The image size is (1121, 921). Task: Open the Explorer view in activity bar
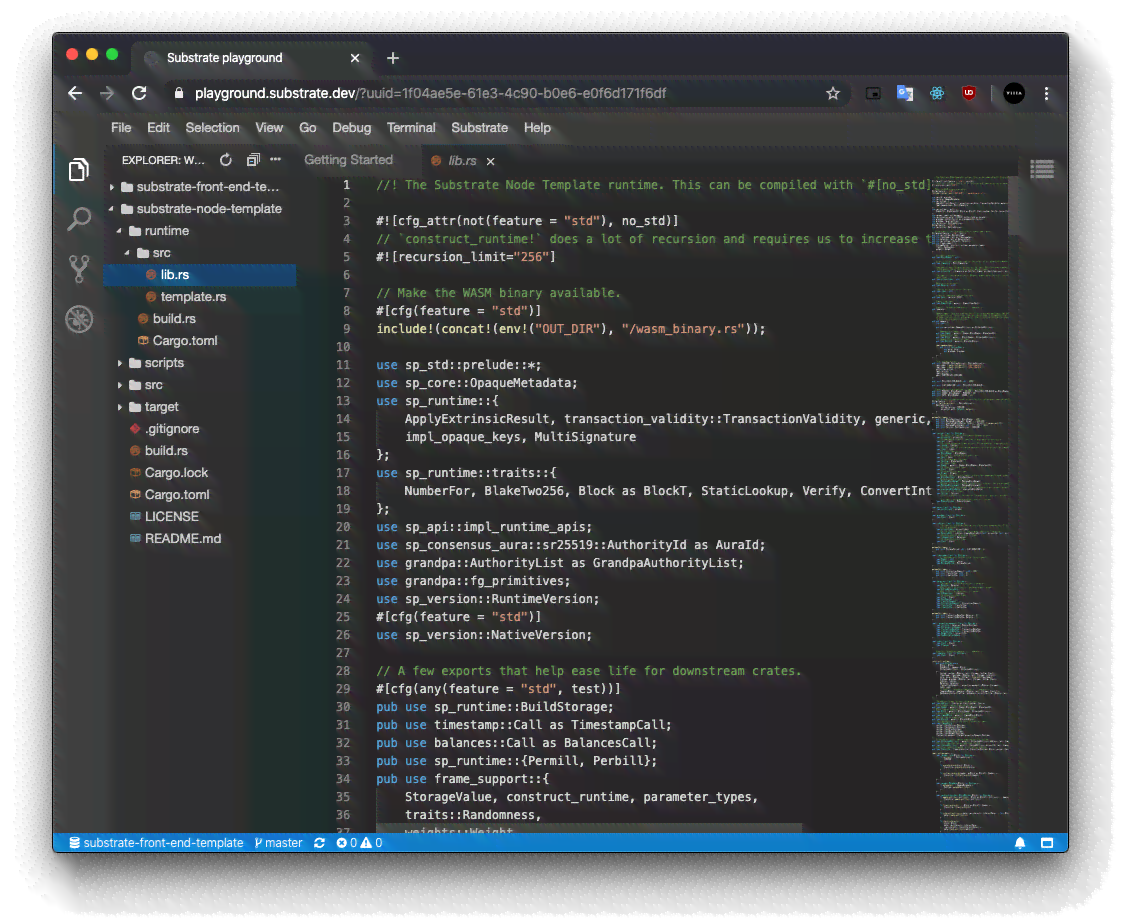coord(79,169)
